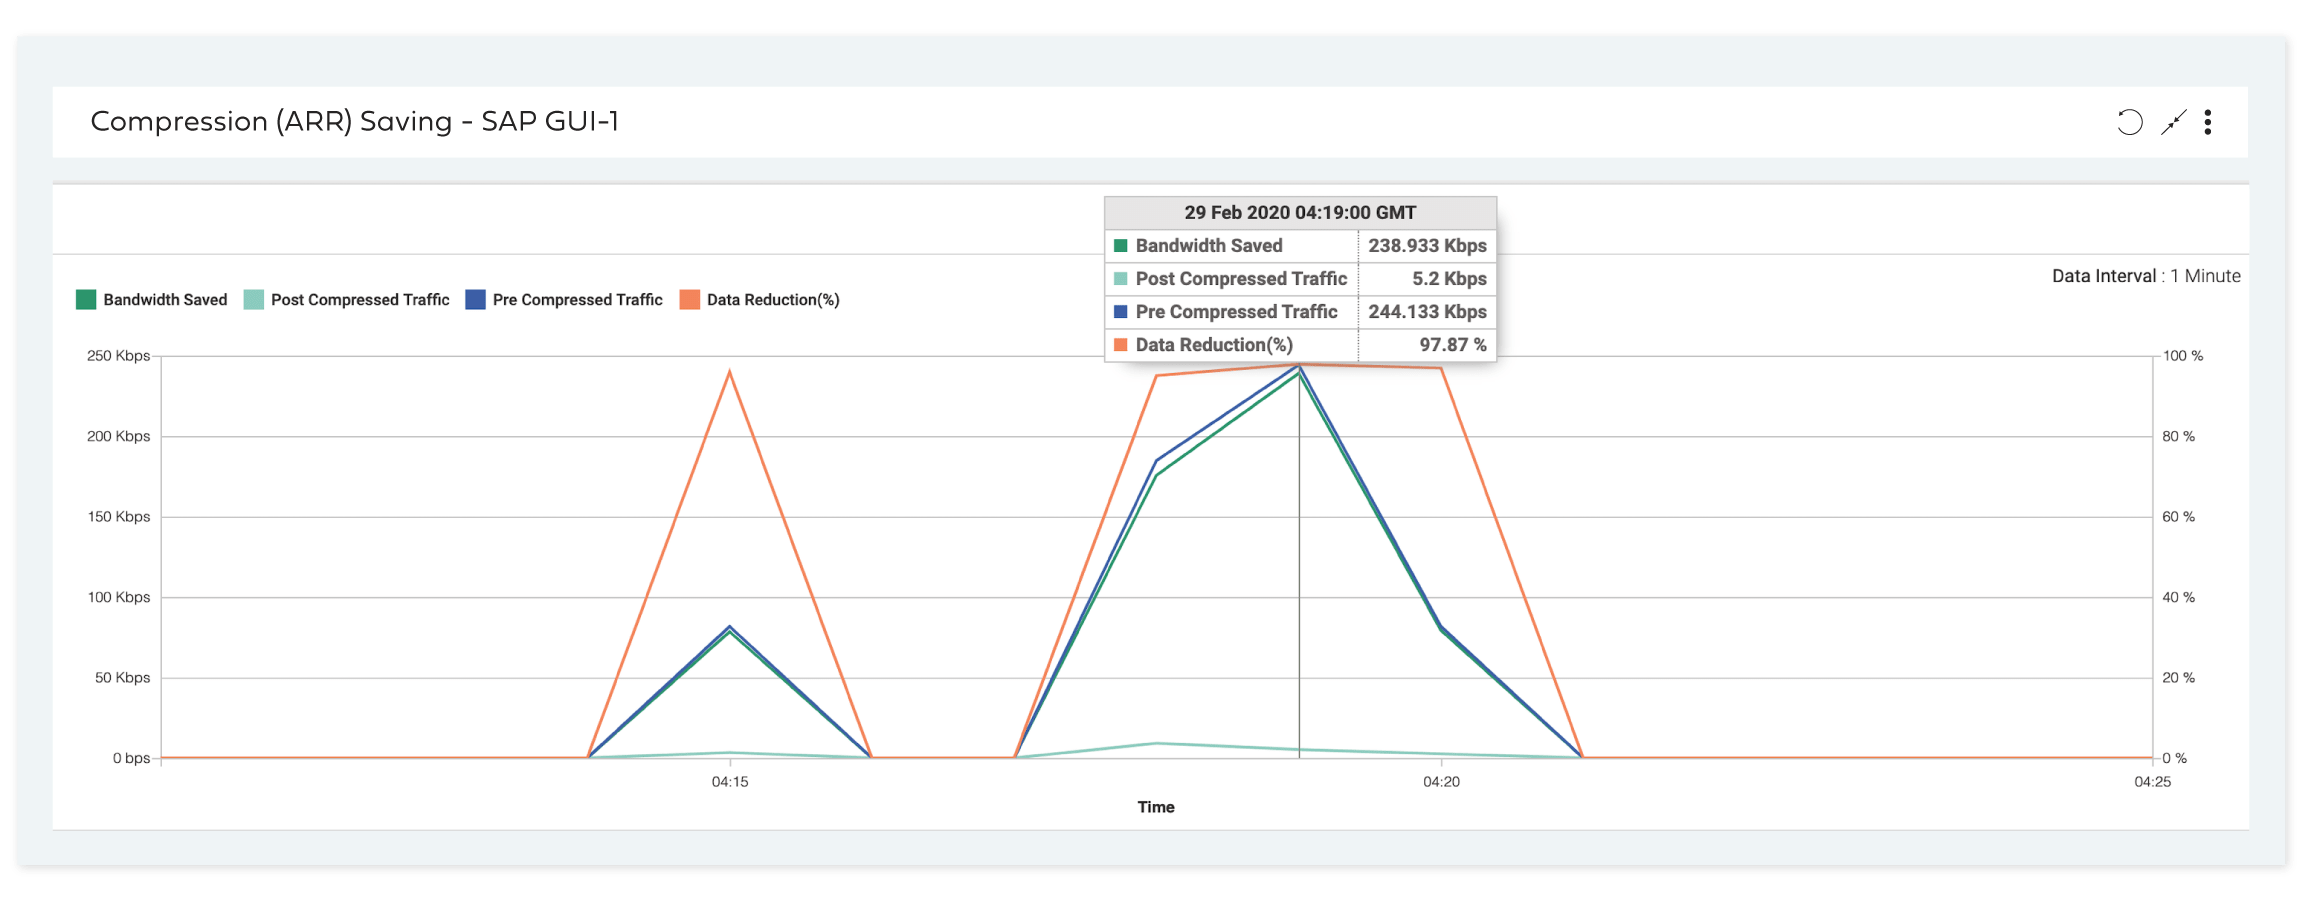Image resolution: width=2303 pixels, height=901 pixels.
Task: Click the dark blue Pre Compressed legend swatch
Action: click(x=475, y=300)
